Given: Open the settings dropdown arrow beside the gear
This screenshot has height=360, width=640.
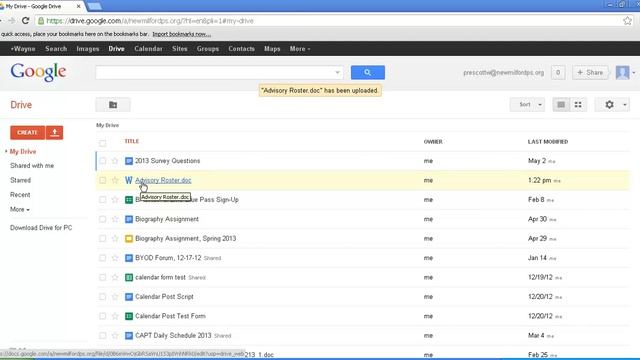Looking at the screenshot, I should 624,105.
